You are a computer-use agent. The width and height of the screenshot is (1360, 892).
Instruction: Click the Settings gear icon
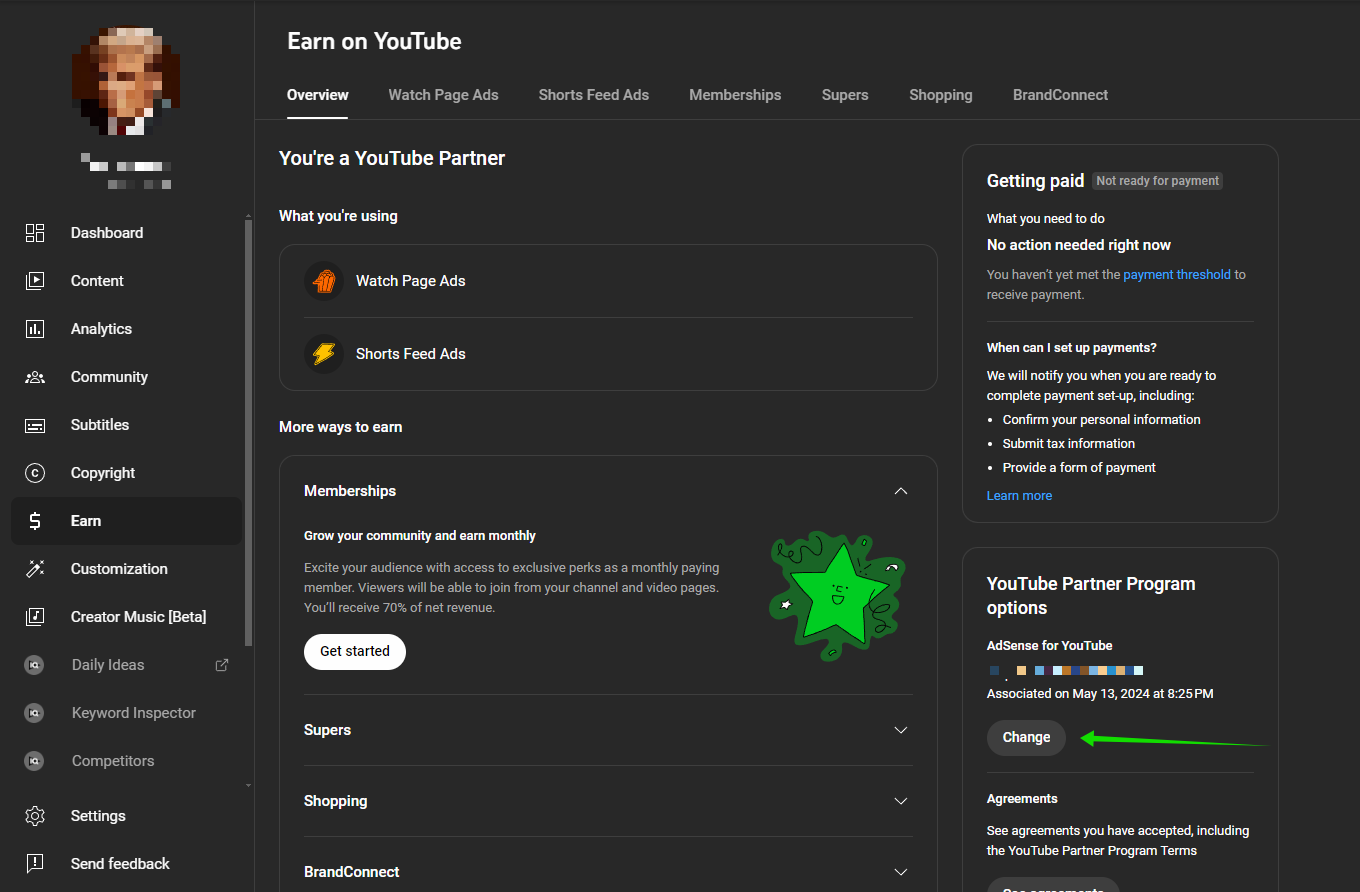tap(35, 816)
